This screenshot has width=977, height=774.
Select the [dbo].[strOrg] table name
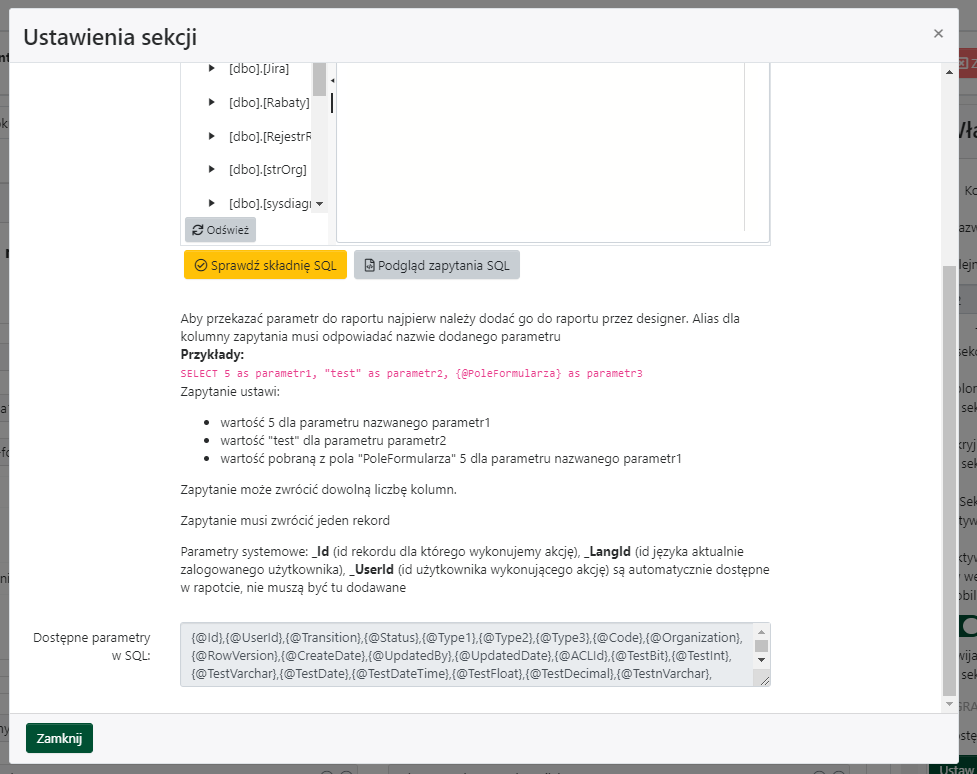(x=267, y=170)
